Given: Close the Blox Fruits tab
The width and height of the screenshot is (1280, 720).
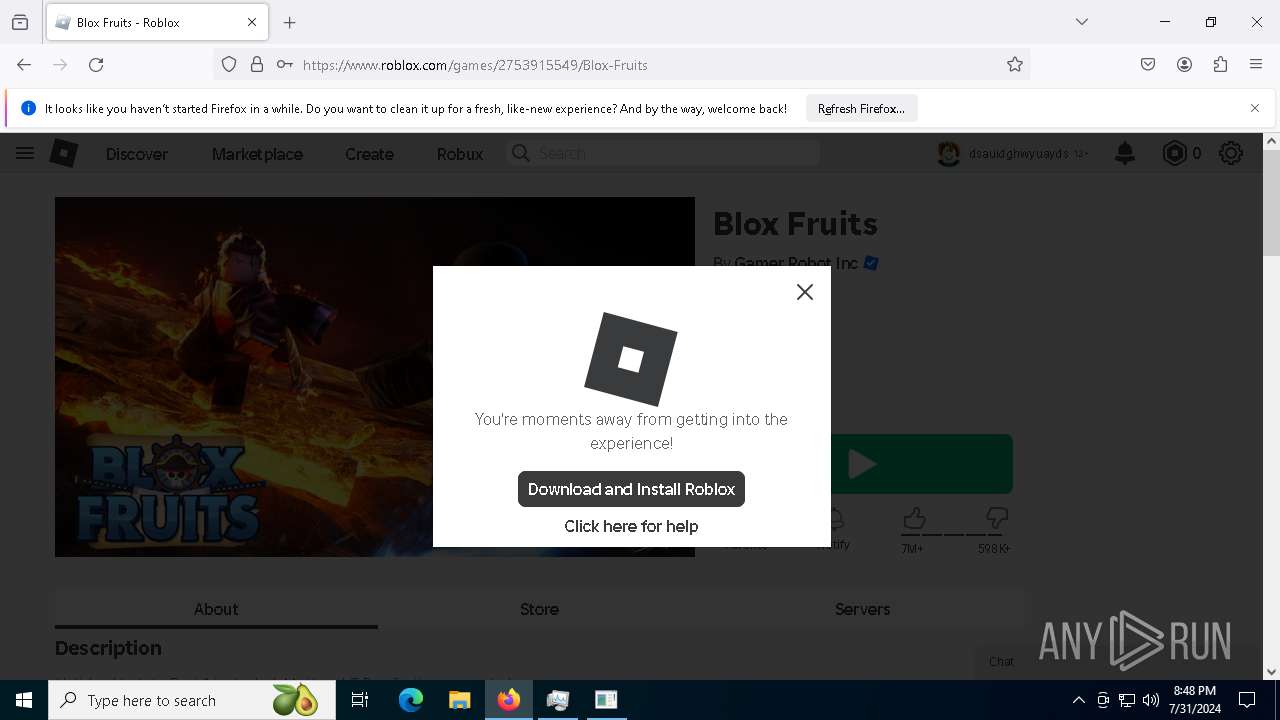Looking at the screenshot, I should (x=252, y=22).
